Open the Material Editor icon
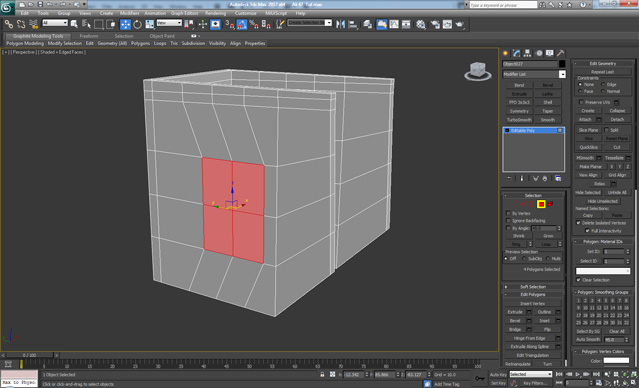The width and height of the screenshot is (639, 388). 421,24
